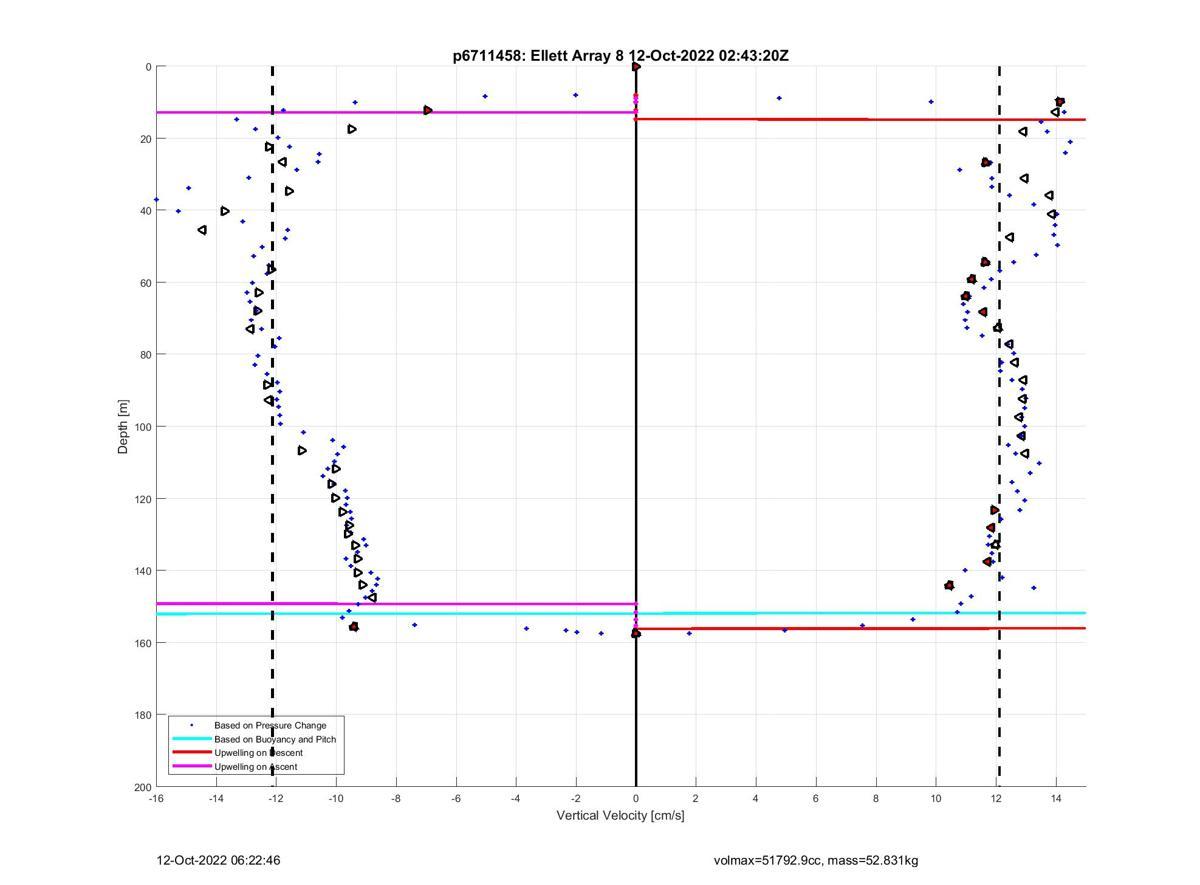Select the 'Vertical Velocity [cm/s]' x-axis label

621,816
